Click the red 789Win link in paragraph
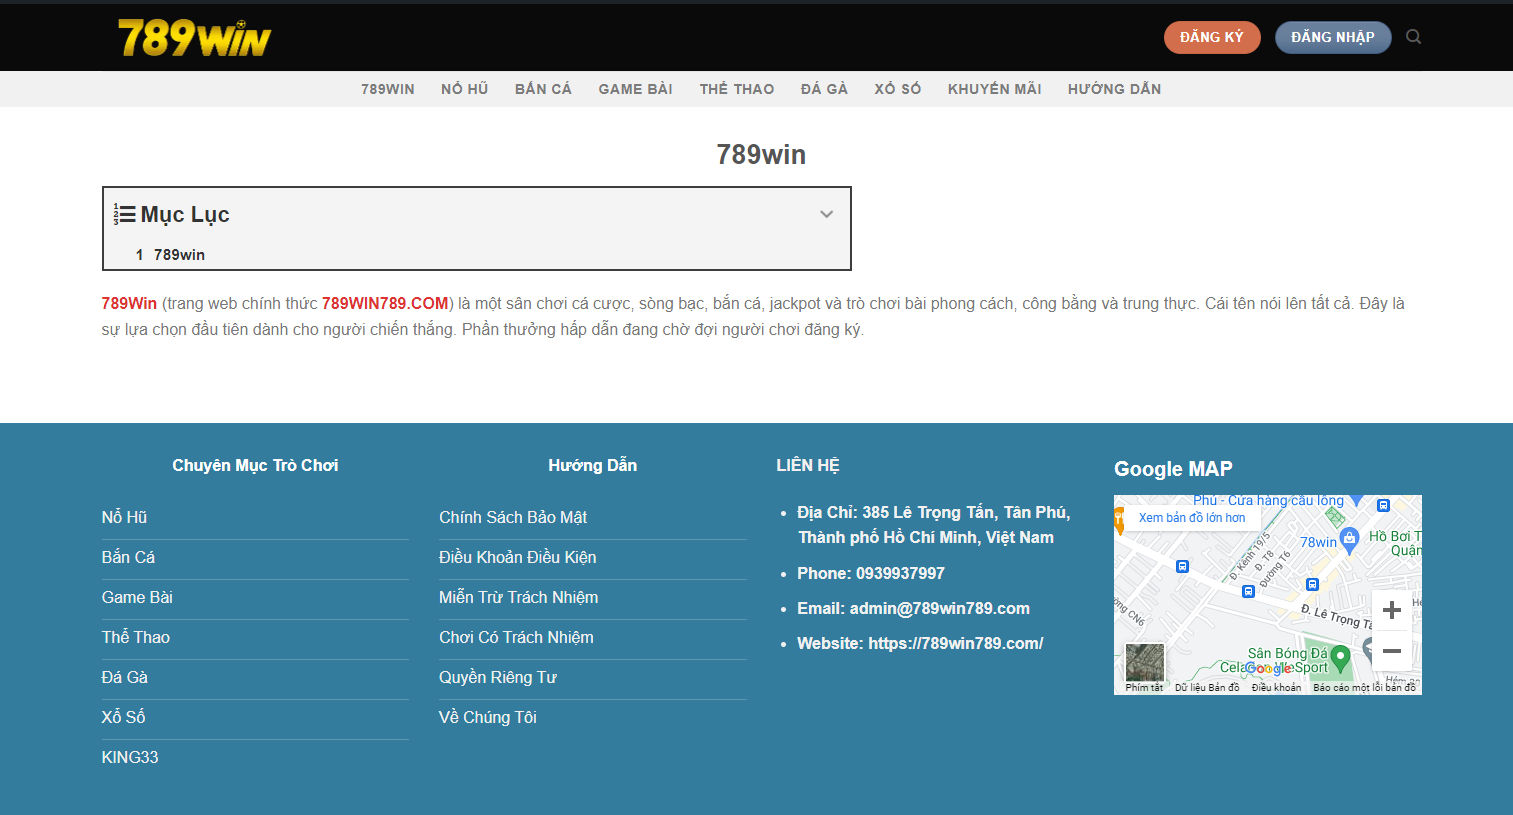This screenshot has height=815, width=1513. coord(129,303)
